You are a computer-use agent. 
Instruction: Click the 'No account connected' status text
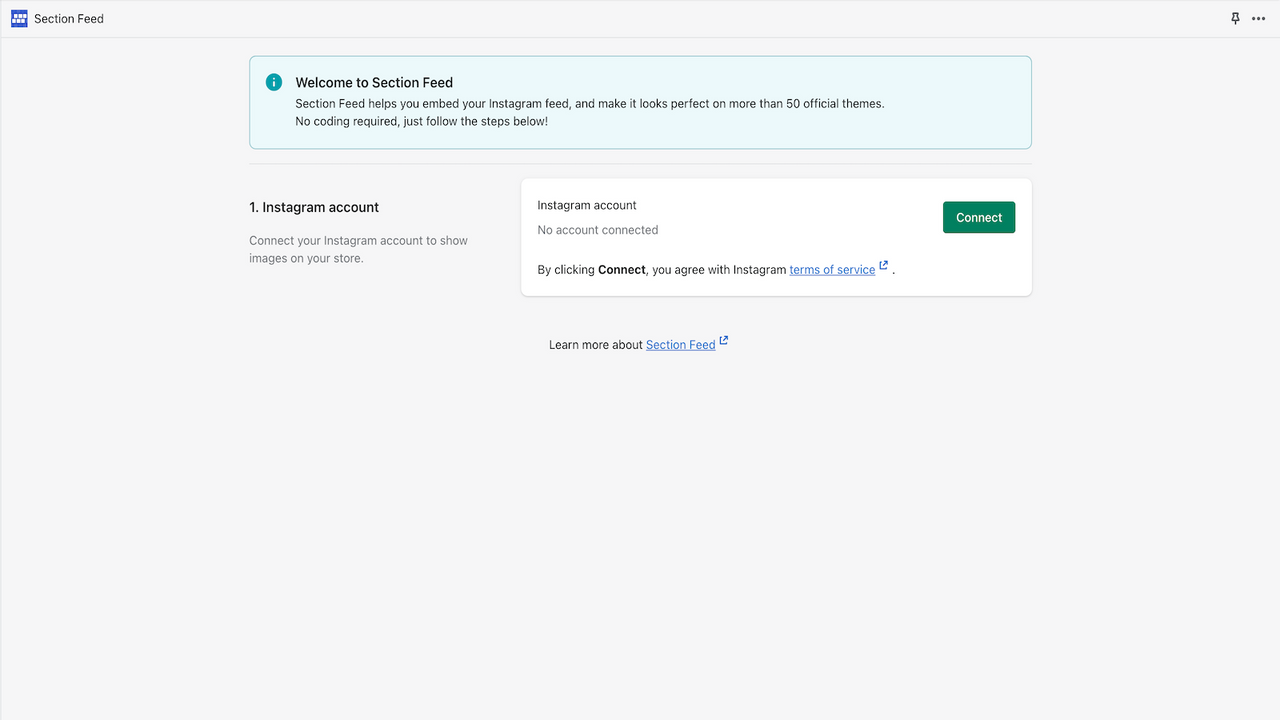point(598,230)
